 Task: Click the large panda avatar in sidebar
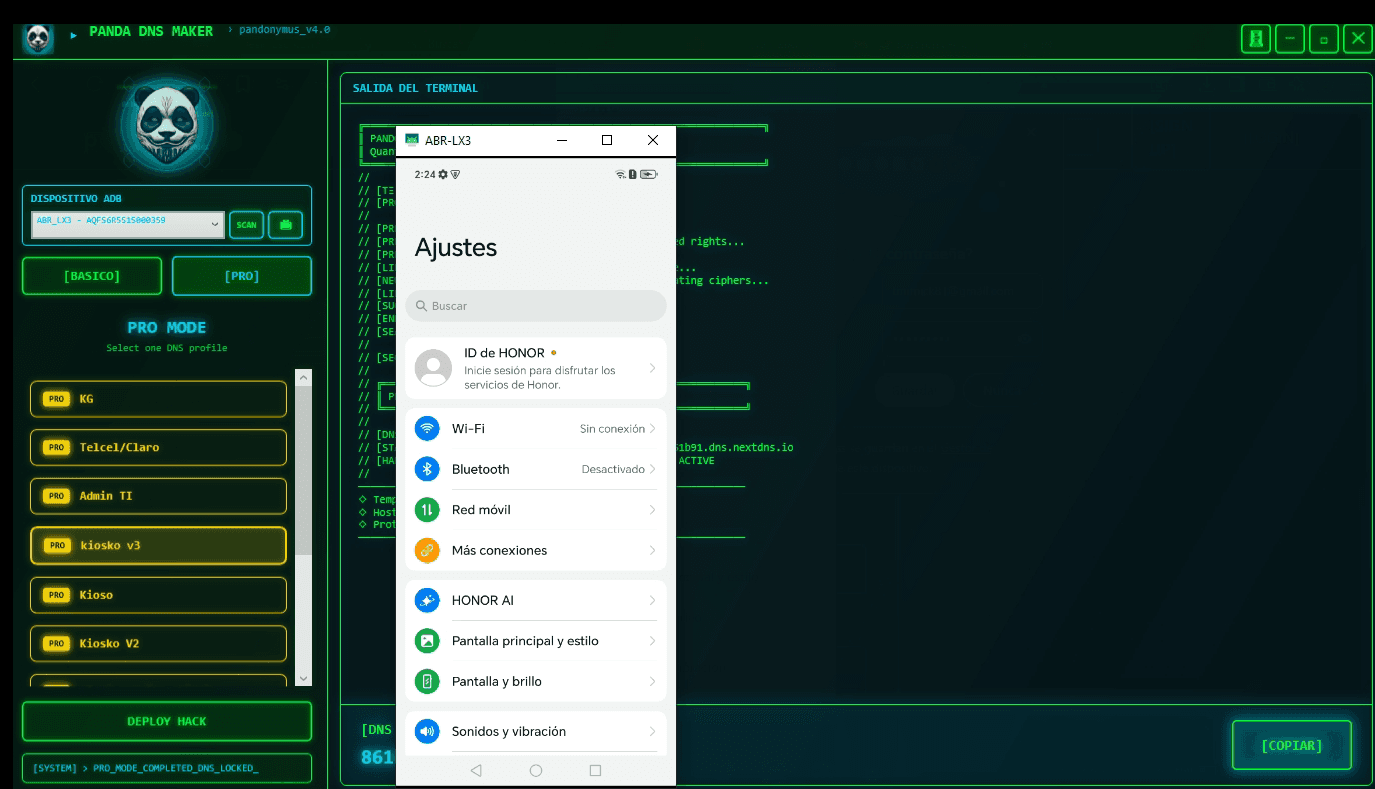tap(167, 122)
